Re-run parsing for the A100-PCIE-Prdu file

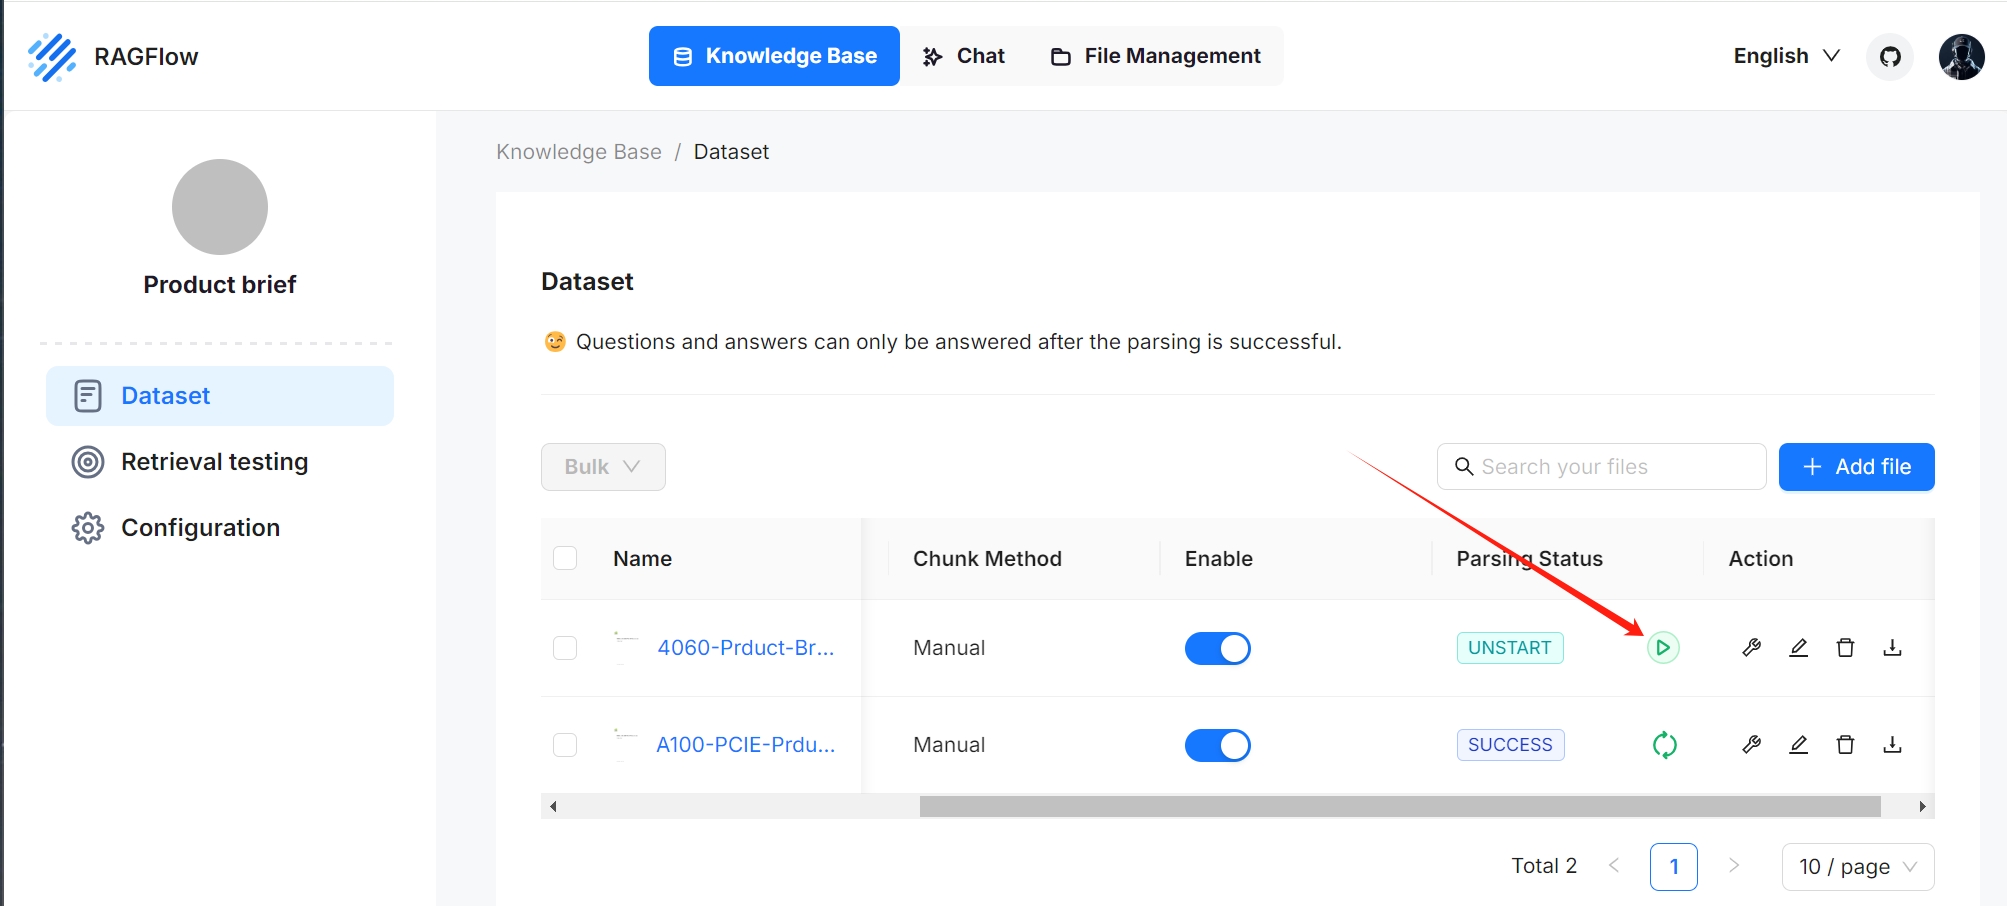click(1664, 745)
